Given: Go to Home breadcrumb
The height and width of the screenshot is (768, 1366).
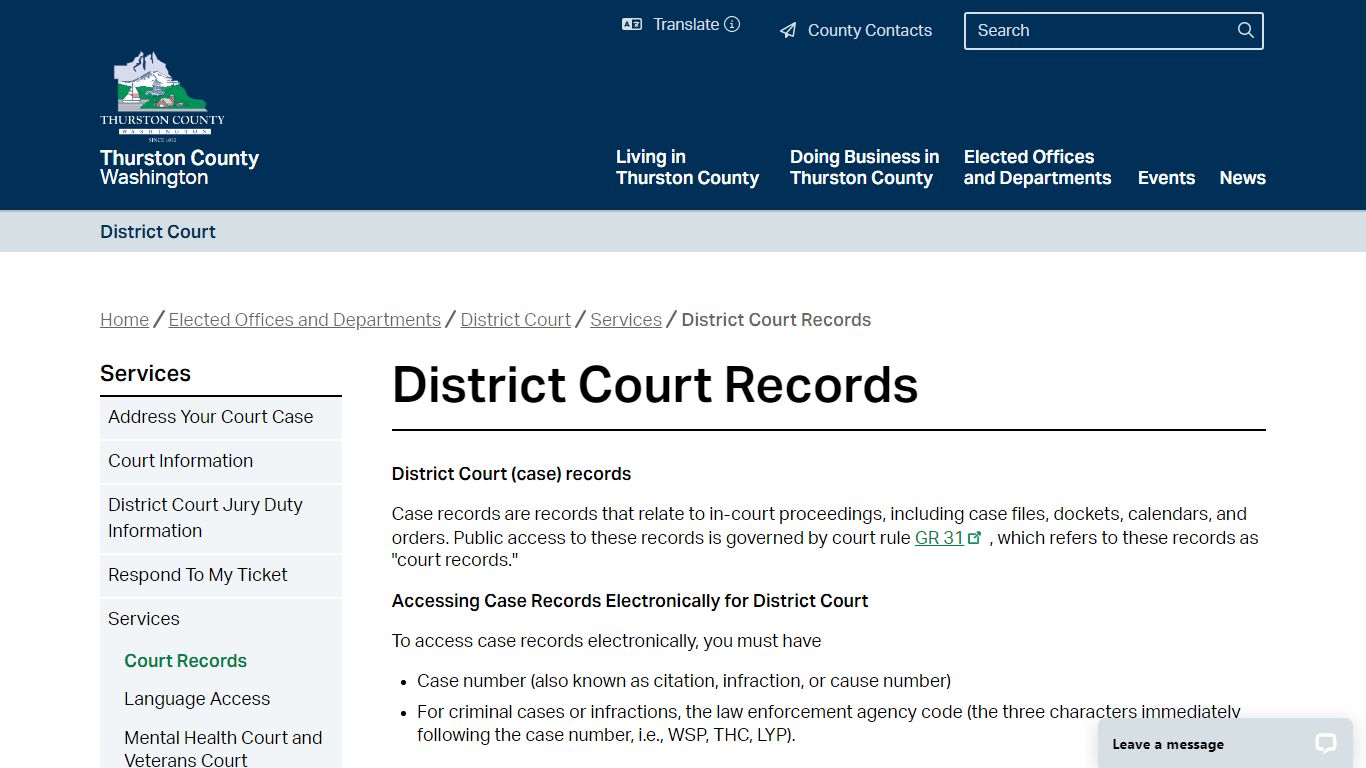Looking at the screenshot, I should pos(124,320).
